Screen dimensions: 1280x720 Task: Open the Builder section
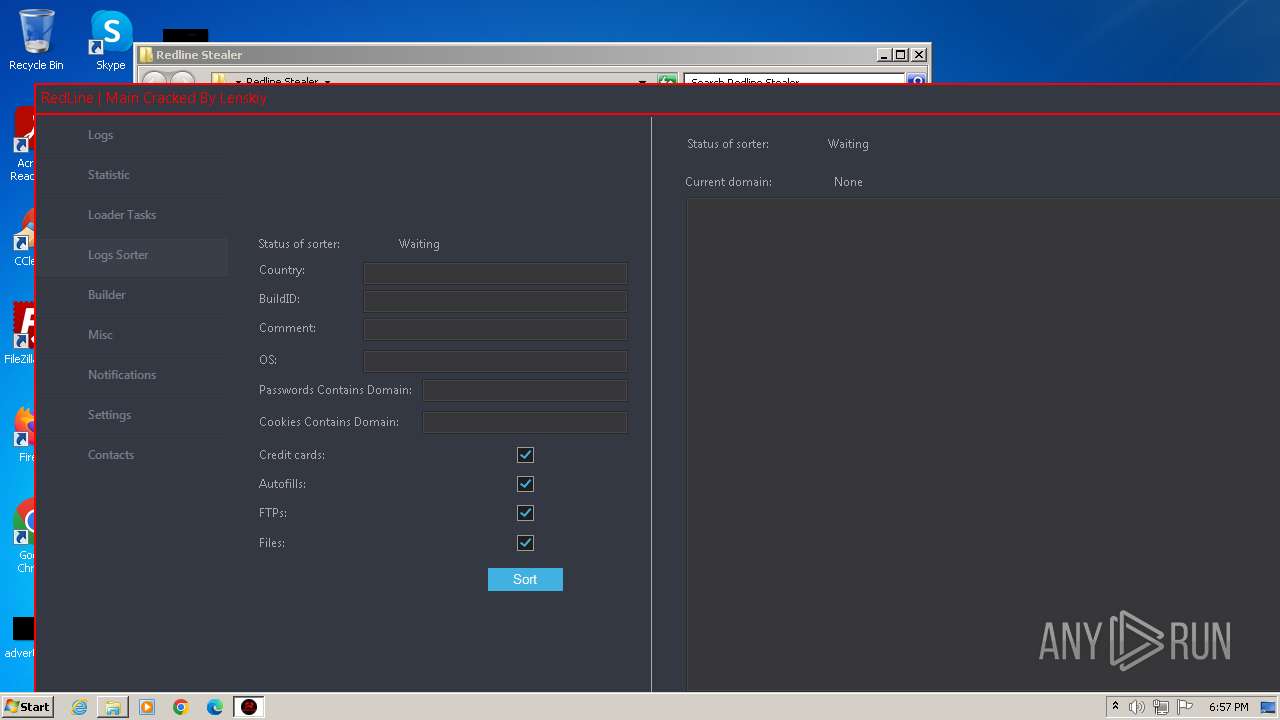(133, 295)
